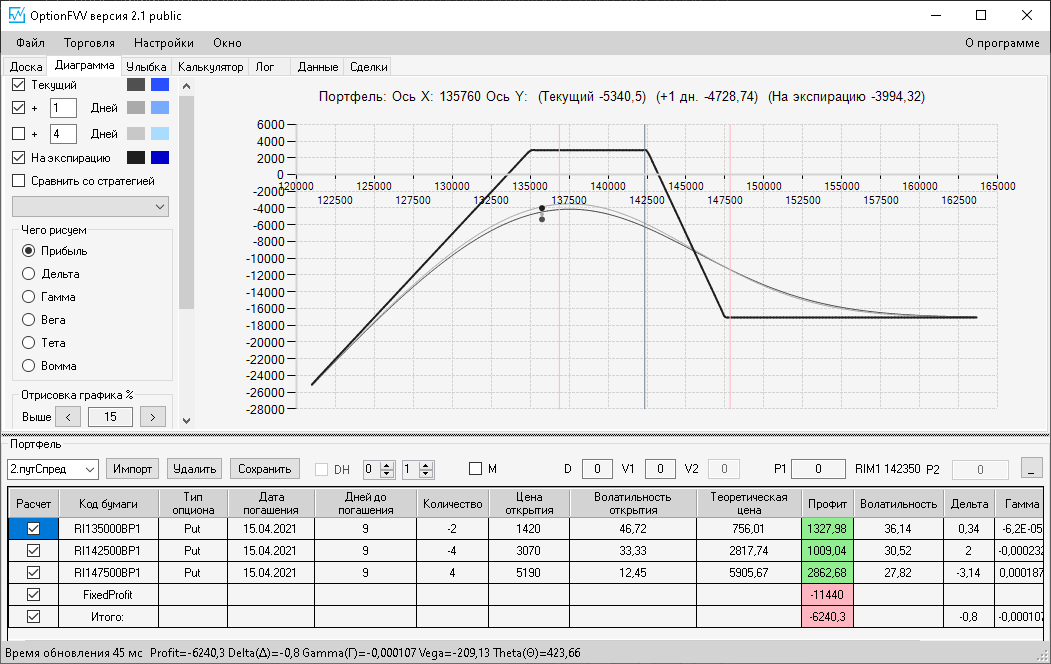1051x664 pixels.
Task: Toggle Расчет checkbox for RI147500BP1
Action: 34,573
